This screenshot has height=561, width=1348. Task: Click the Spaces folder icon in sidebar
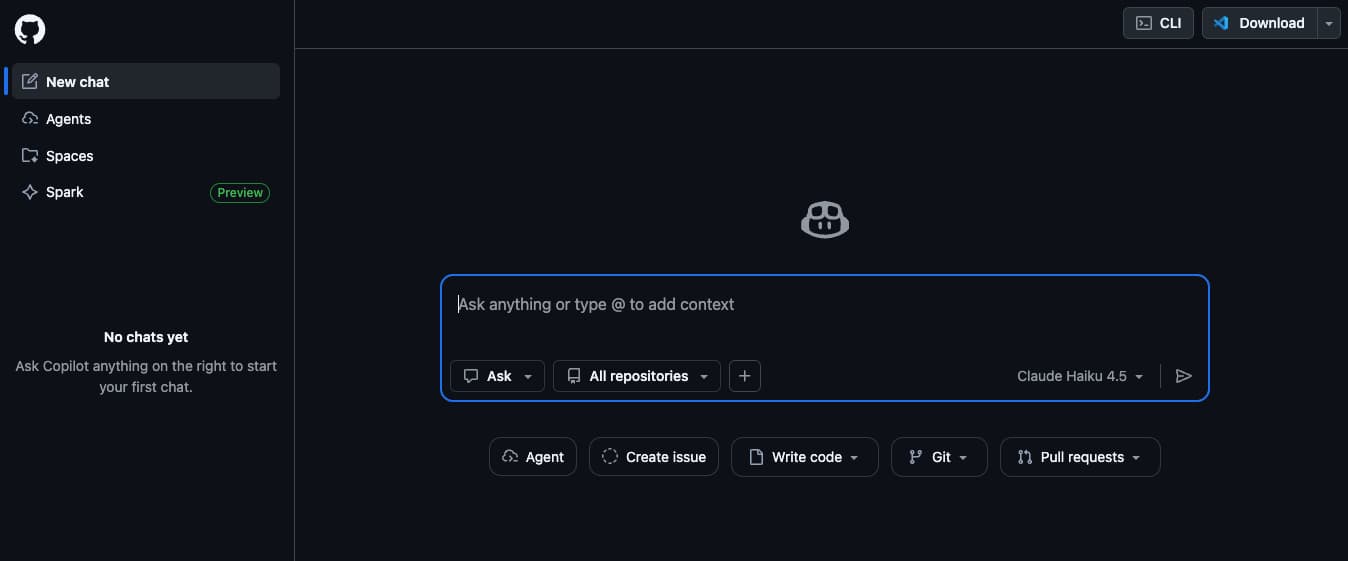(x=30, y=156)
